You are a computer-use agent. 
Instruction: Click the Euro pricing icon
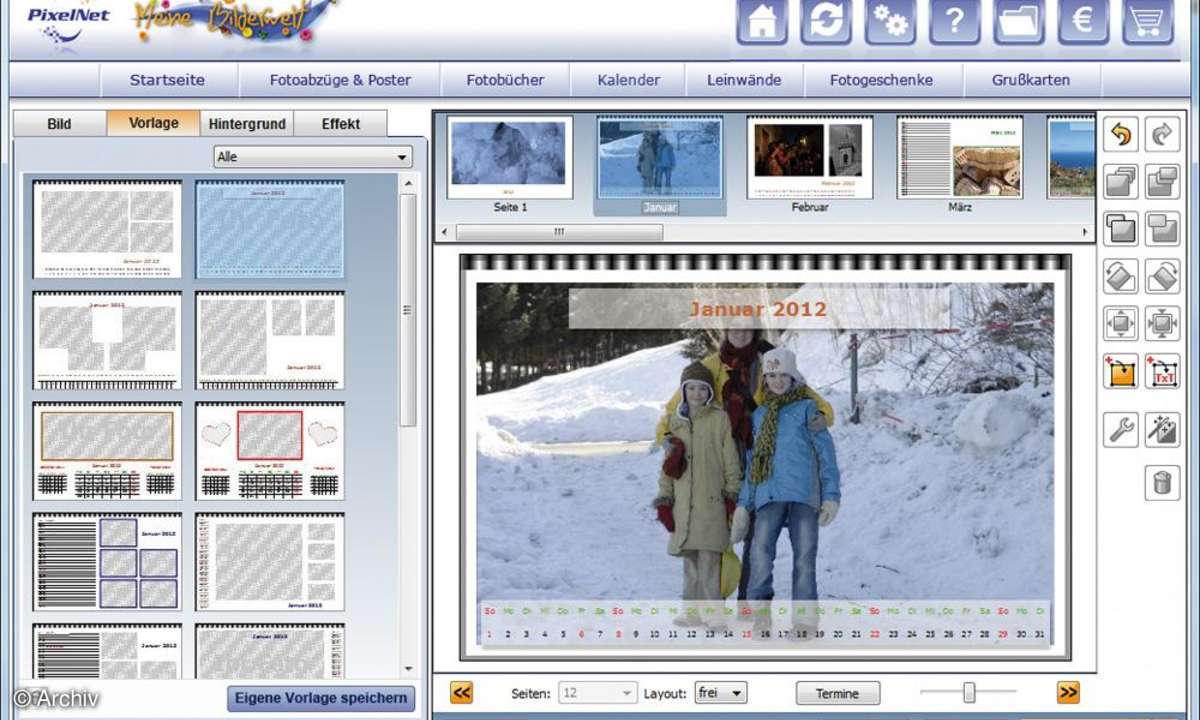click(x=1083, y=22)
